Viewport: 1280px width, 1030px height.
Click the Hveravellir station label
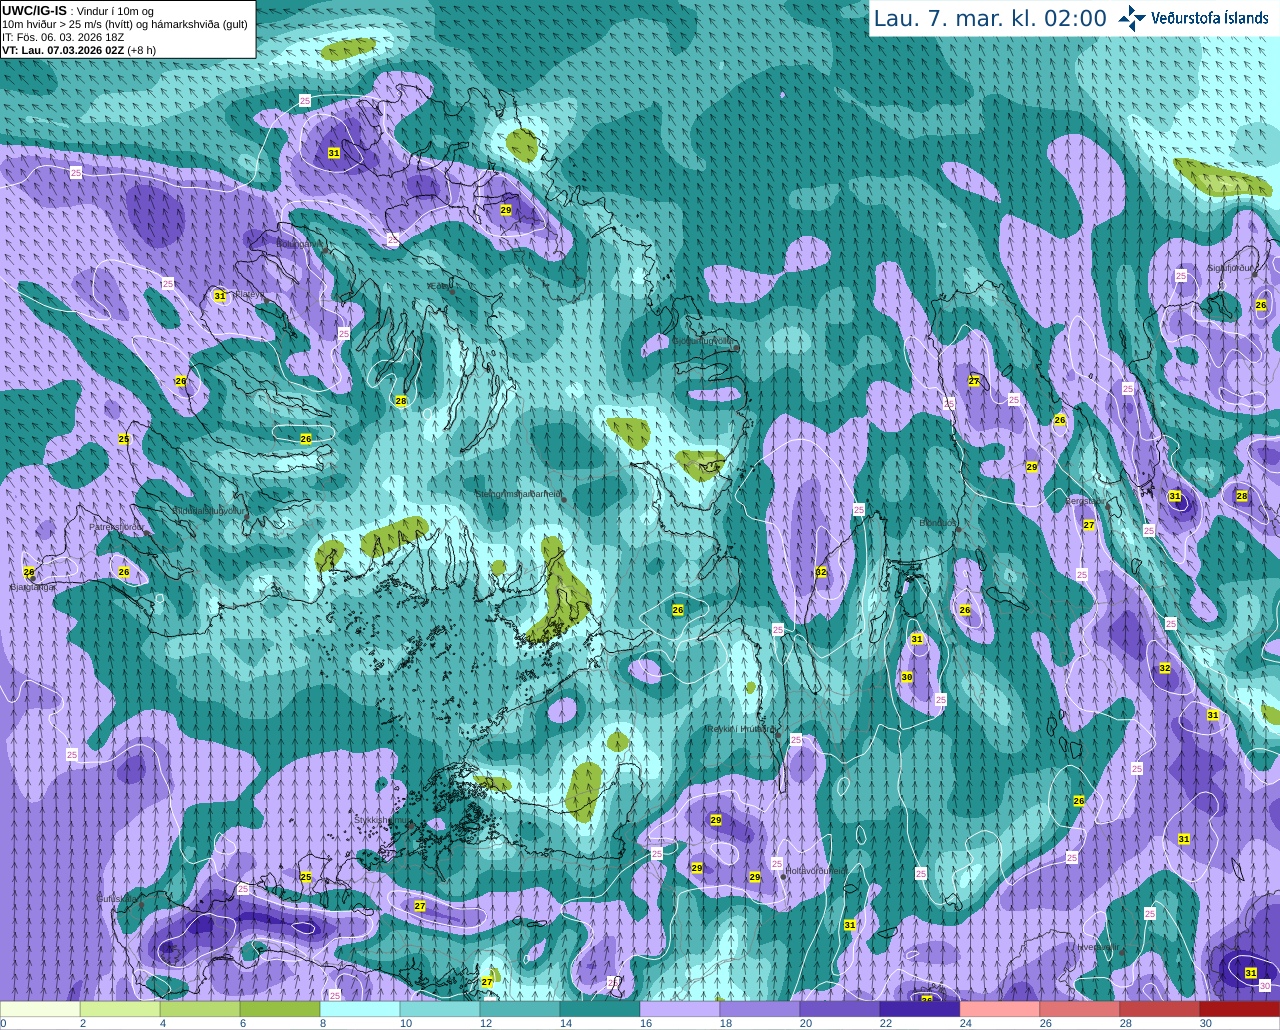tap(1098, 946)
